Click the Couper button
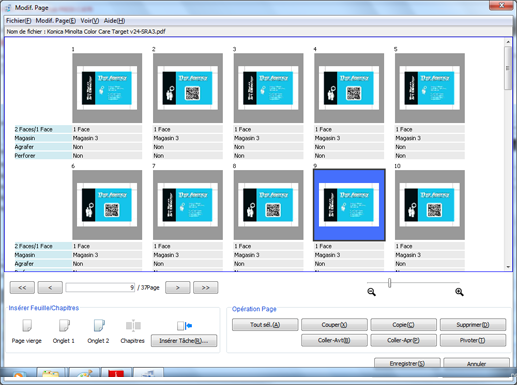The height and width of the screenshot is (385, 517). [334, 325]
